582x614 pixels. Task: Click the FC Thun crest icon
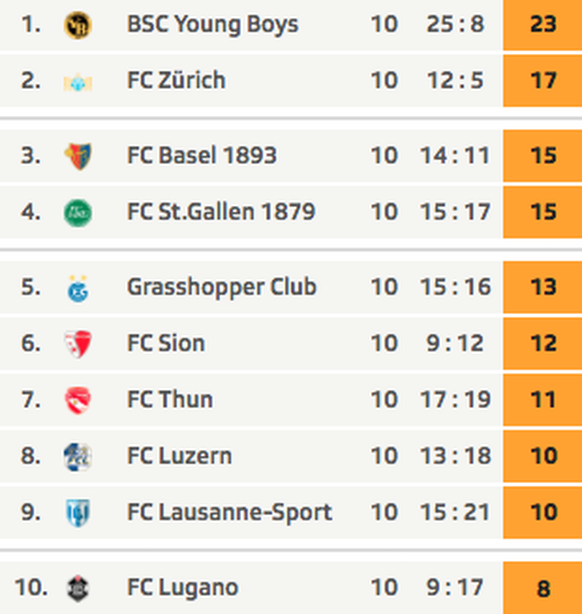(x=78, y=400)
